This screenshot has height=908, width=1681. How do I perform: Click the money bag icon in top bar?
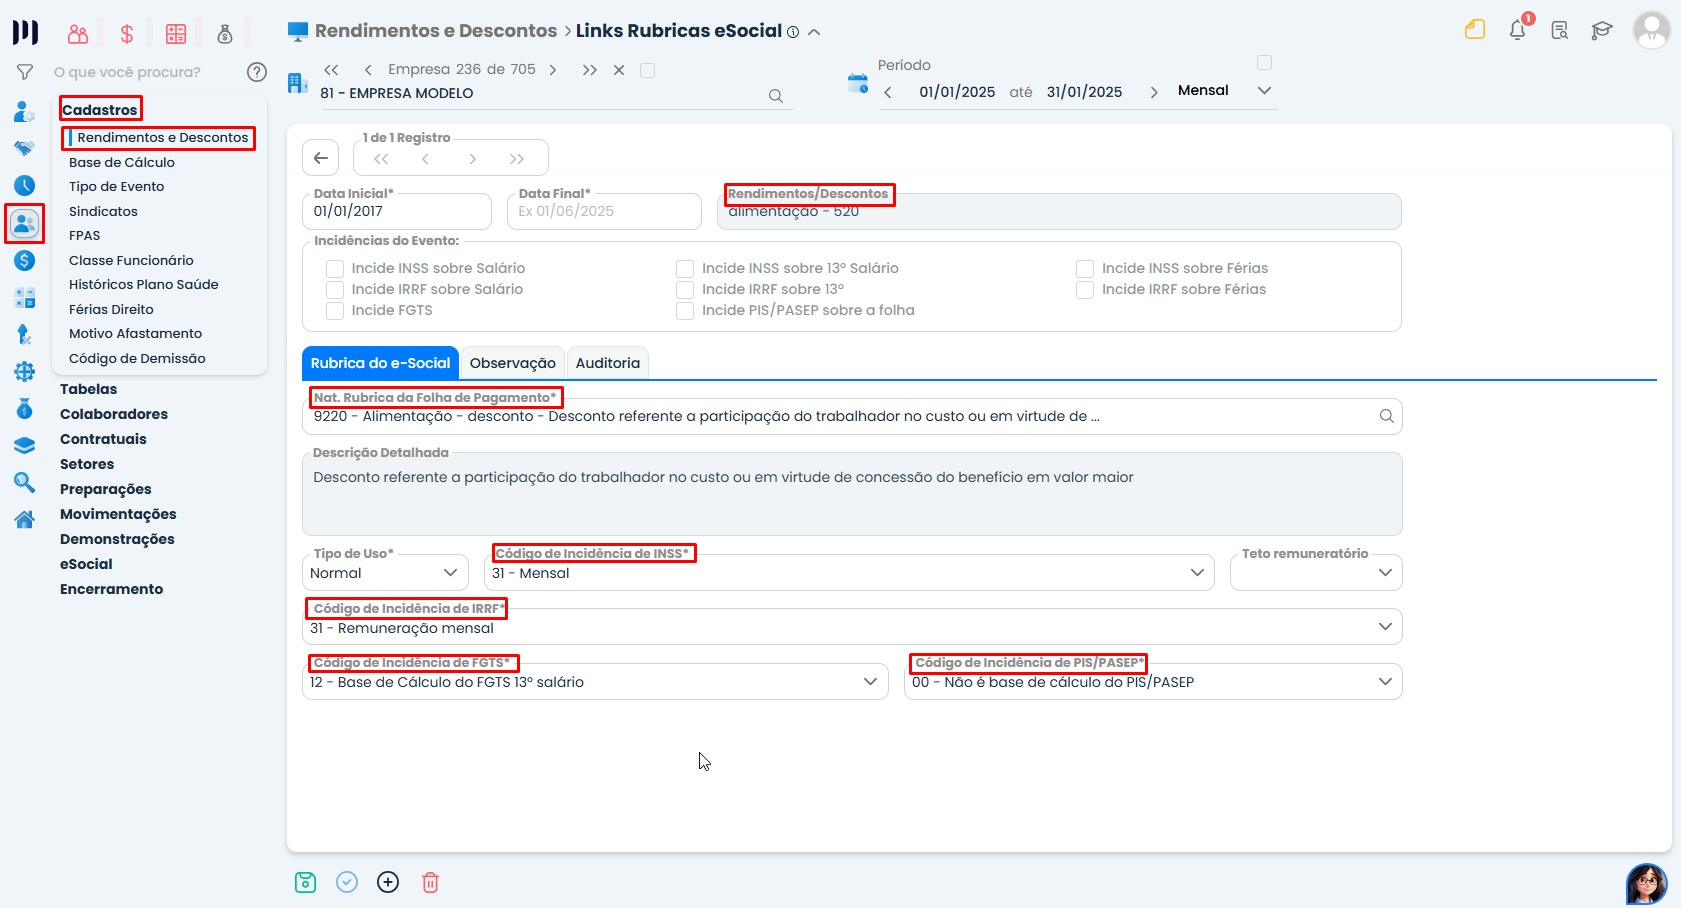[x=225, y=34]
